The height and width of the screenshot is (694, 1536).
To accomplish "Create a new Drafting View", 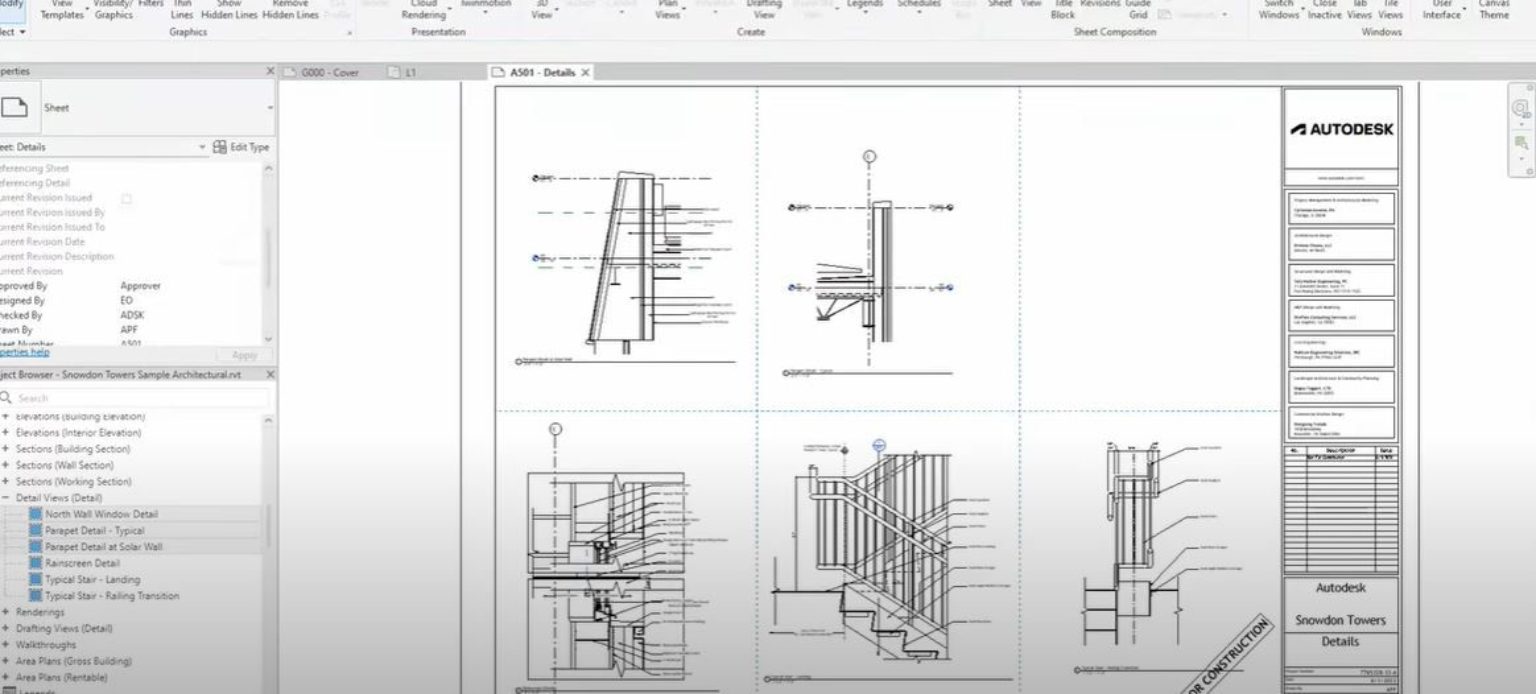I will point(764,10).
